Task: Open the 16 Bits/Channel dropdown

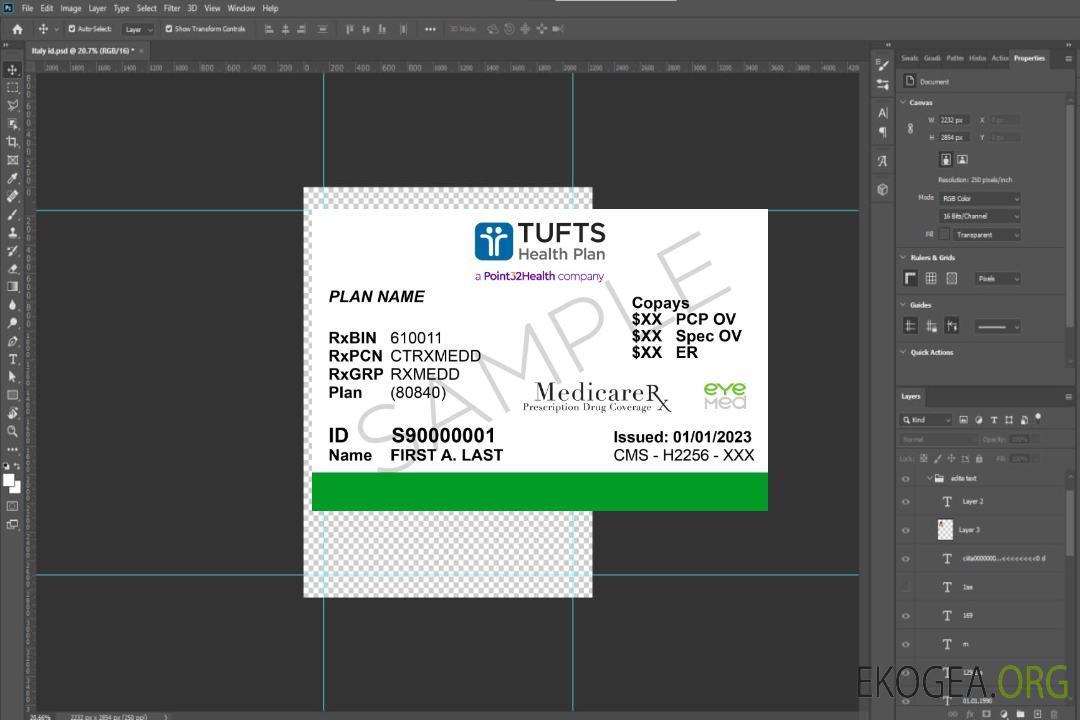Action: pos(979,216)
